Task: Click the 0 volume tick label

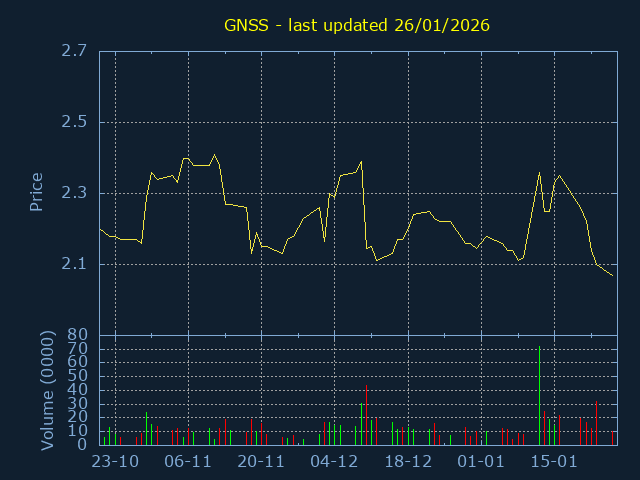Action: 83,445
